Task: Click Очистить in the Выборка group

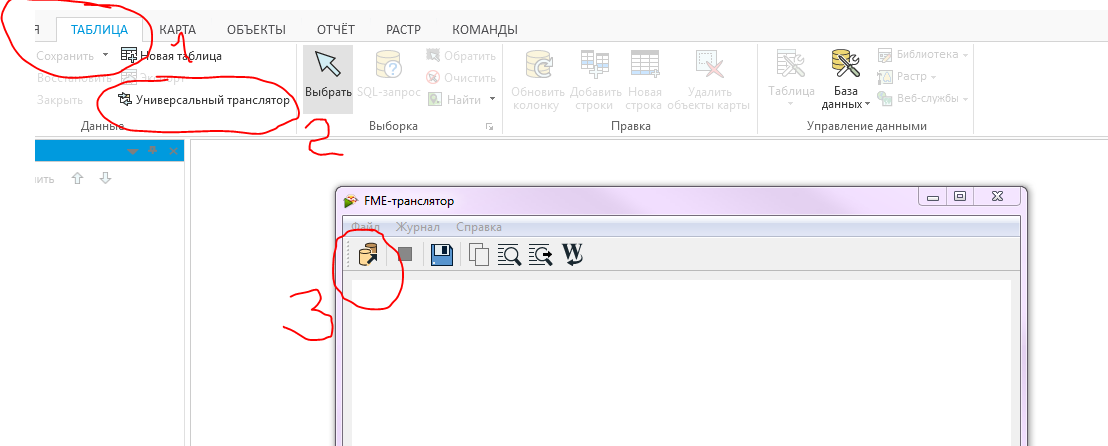Action: point(461,78)
